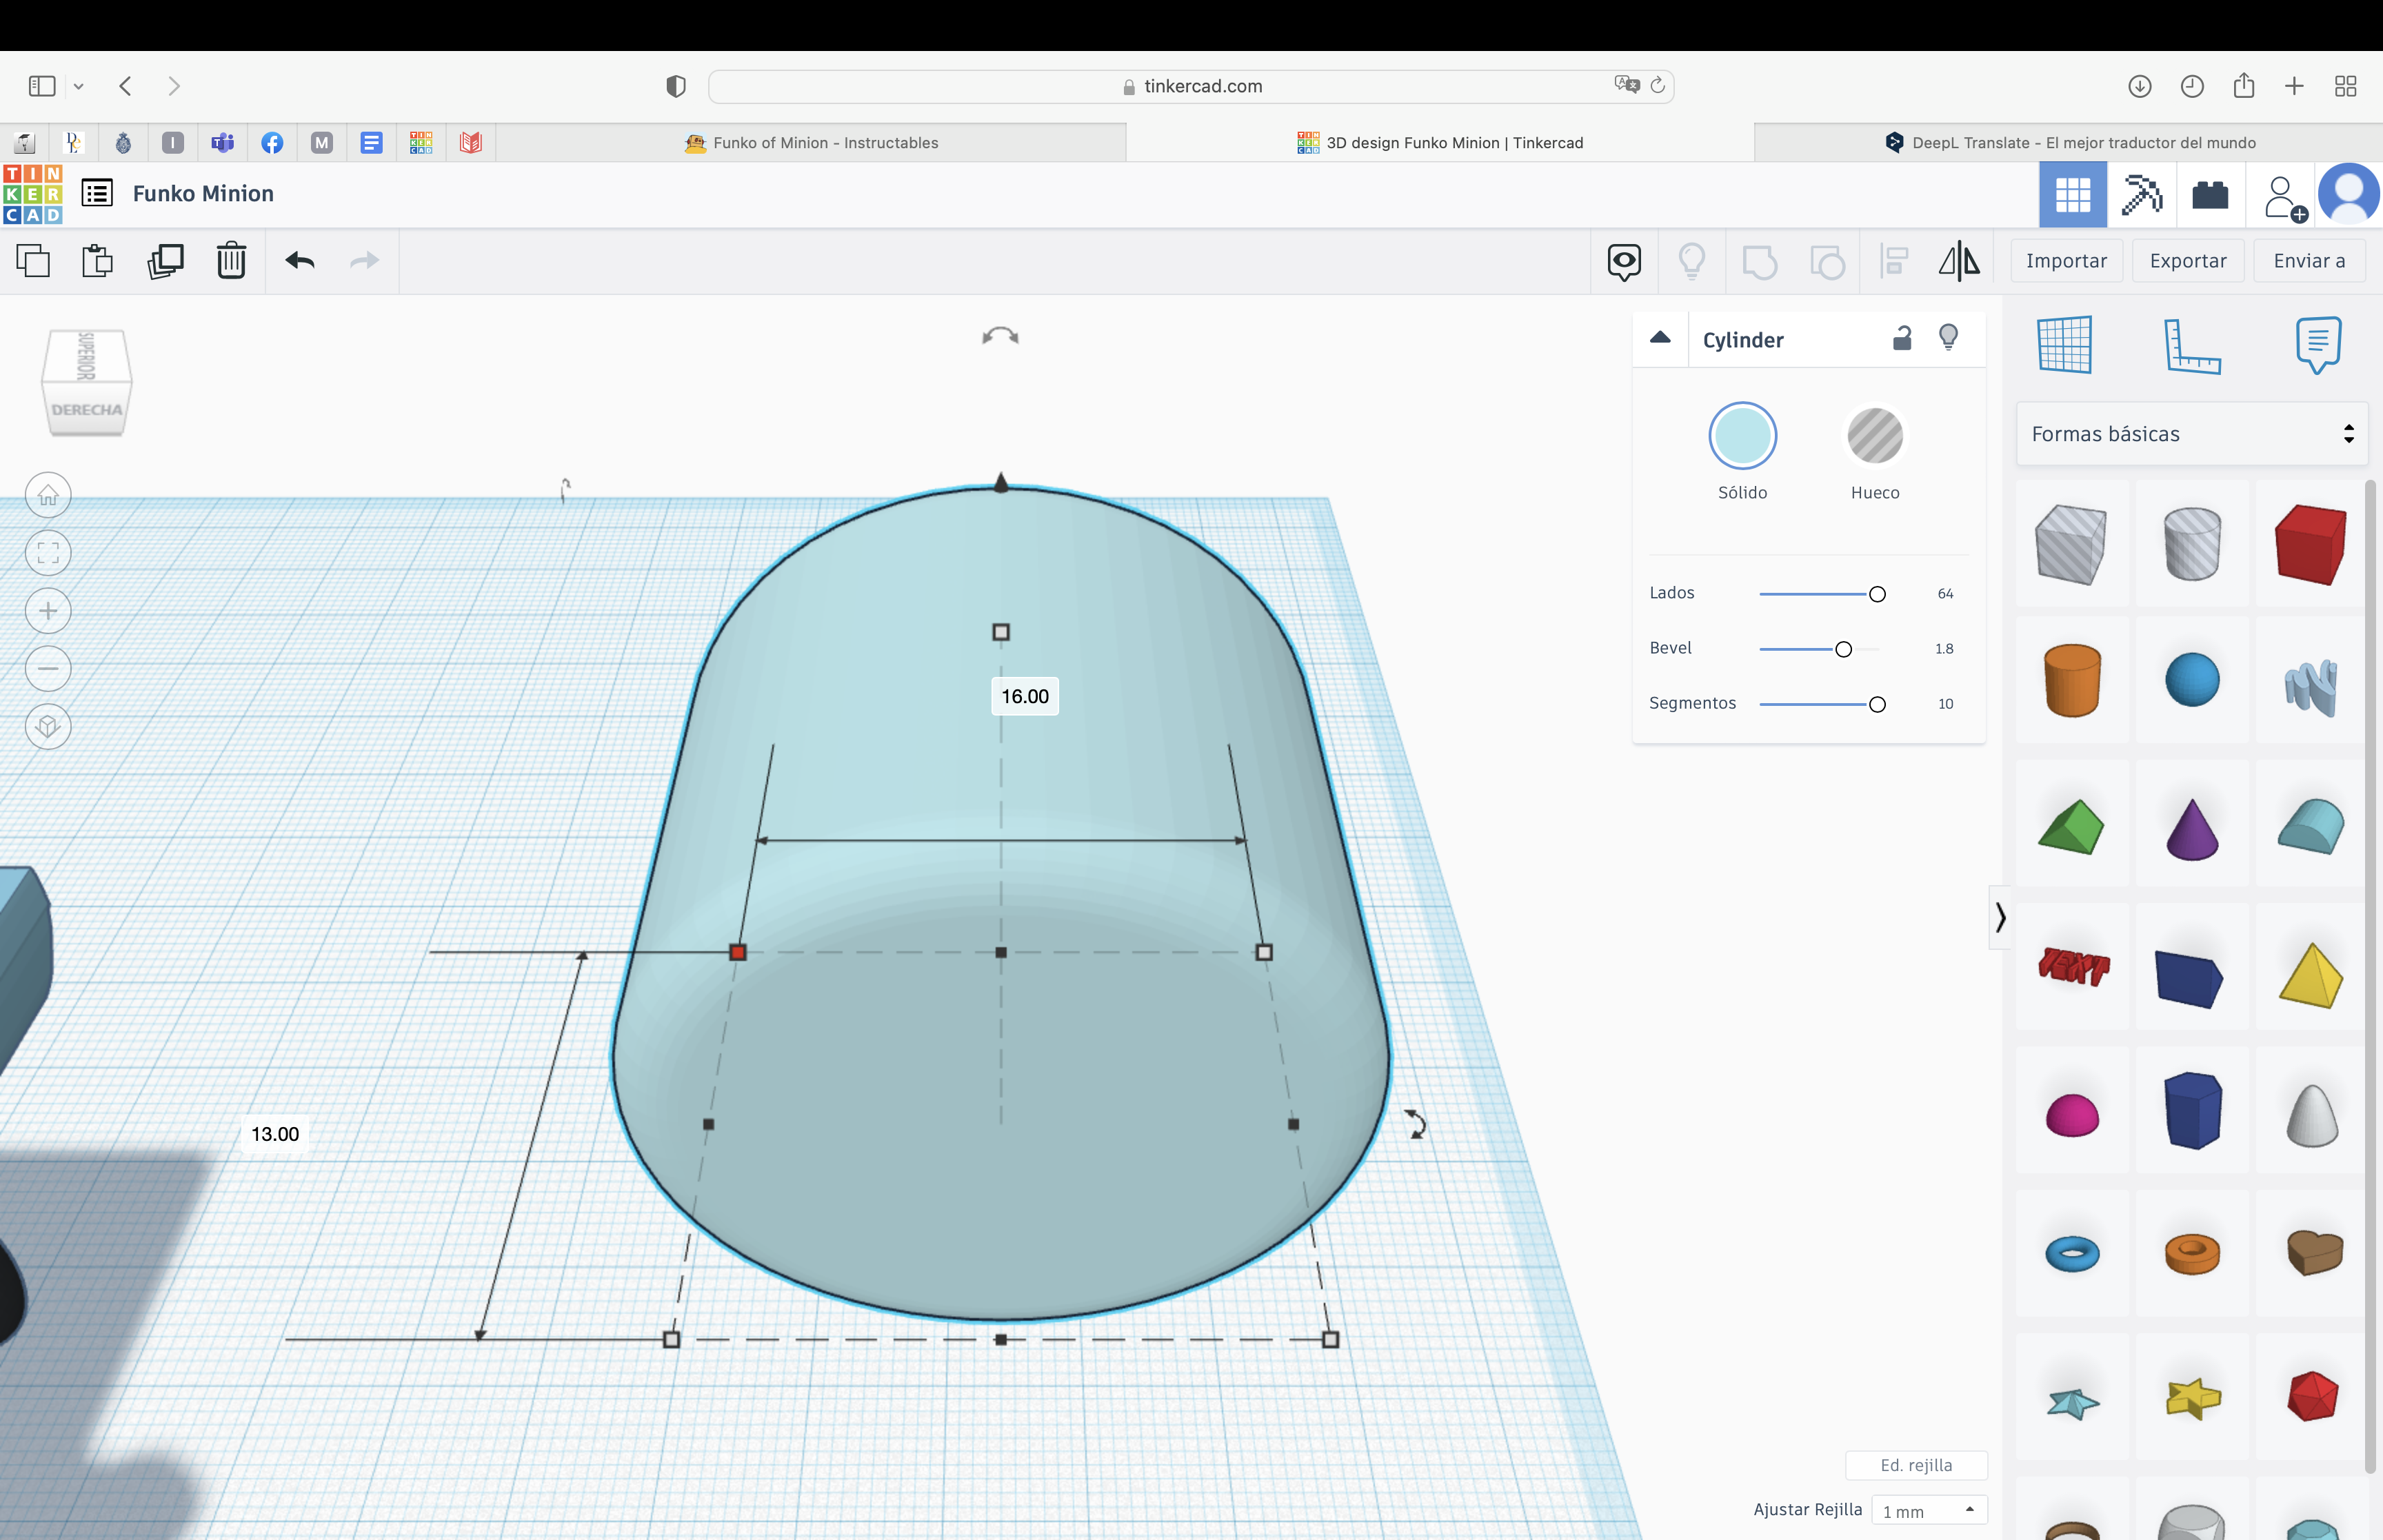
Task: Switch to 3D design Funko Minion Tinkercad tab
Action: click(1440, 143)
